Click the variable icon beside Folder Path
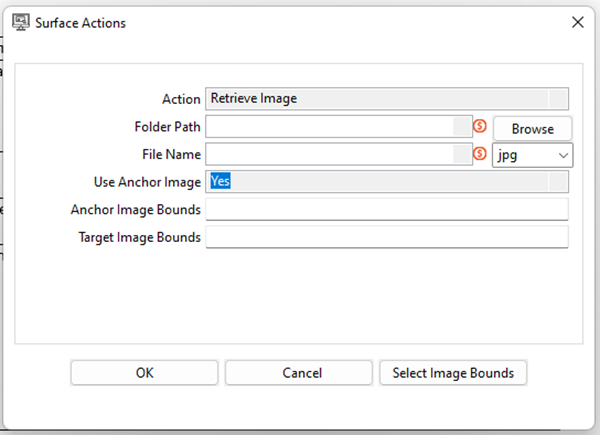The height and width of the screenshot is (435, 600). (480, 127)
